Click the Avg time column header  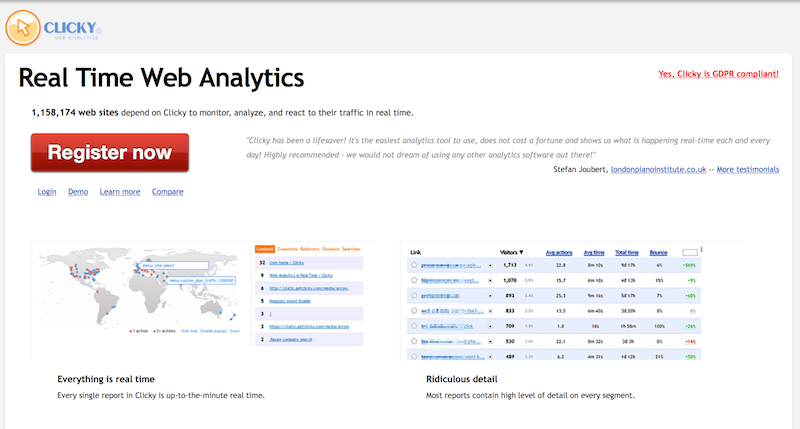(x=594, y=253)
